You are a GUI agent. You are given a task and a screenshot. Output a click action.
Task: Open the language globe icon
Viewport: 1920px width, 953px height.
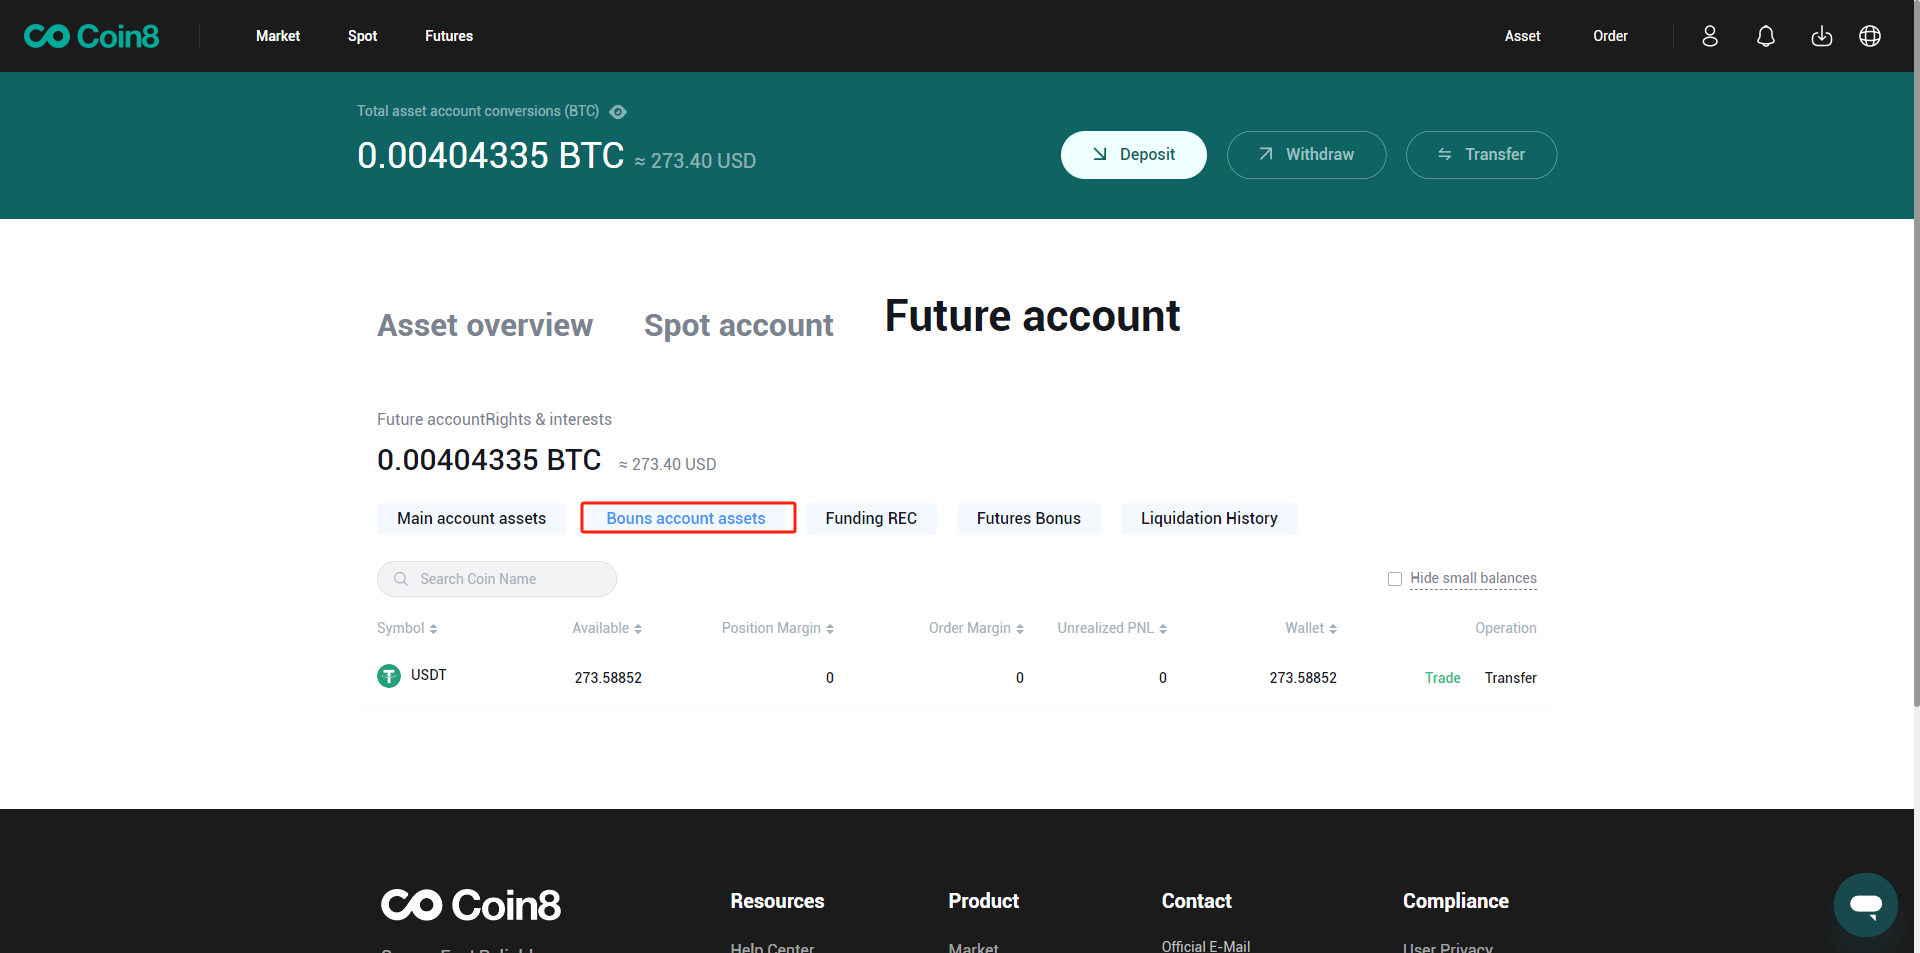point(1870,36)
